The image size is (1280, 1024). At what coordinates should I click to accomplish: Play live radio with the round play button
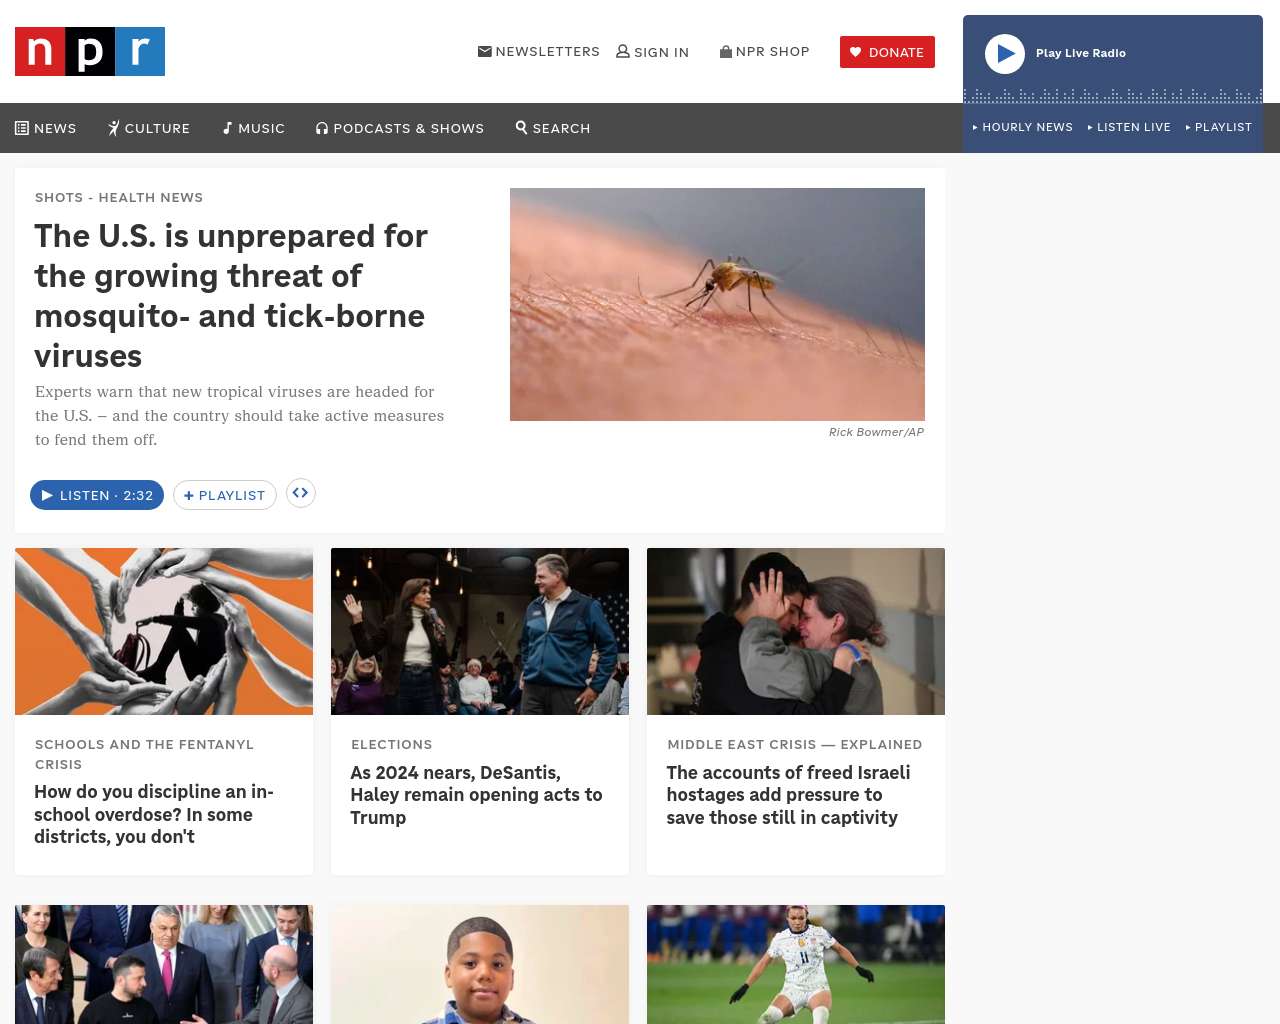(x=1005, y=54)
